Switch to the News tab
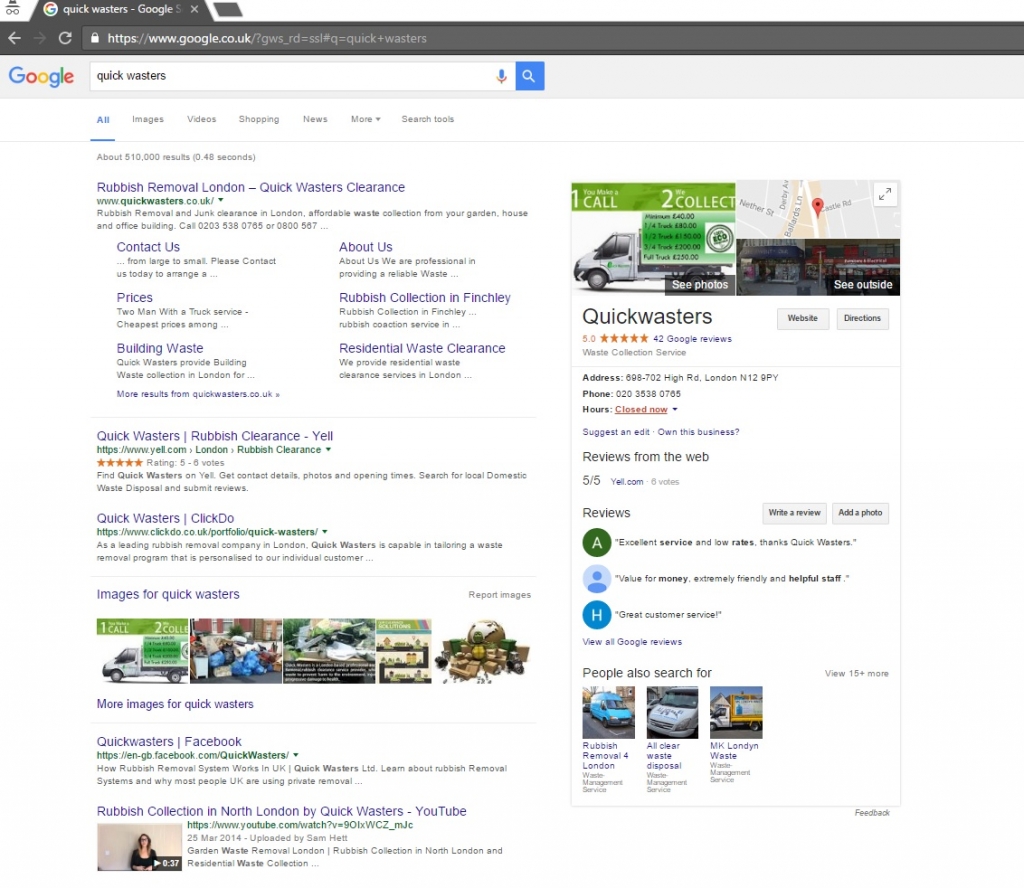Screen dimensions: 1024x888 pyautogui.click(x=315, y=119)
